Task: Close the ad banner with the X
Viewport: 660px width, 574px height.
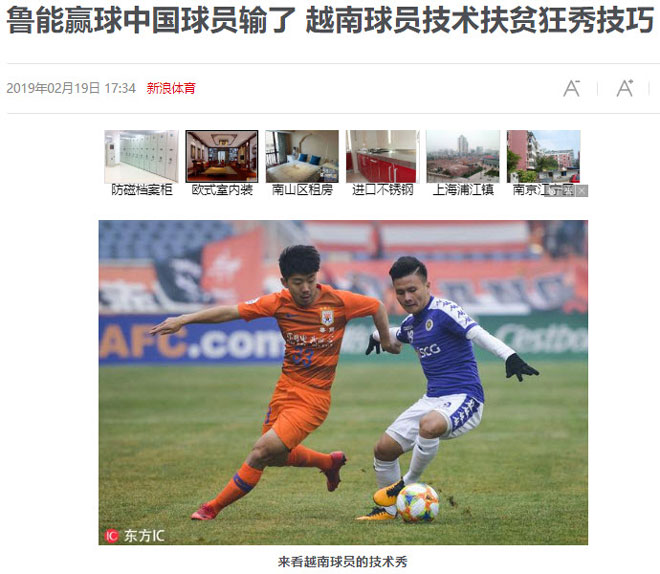Action: 582,191
